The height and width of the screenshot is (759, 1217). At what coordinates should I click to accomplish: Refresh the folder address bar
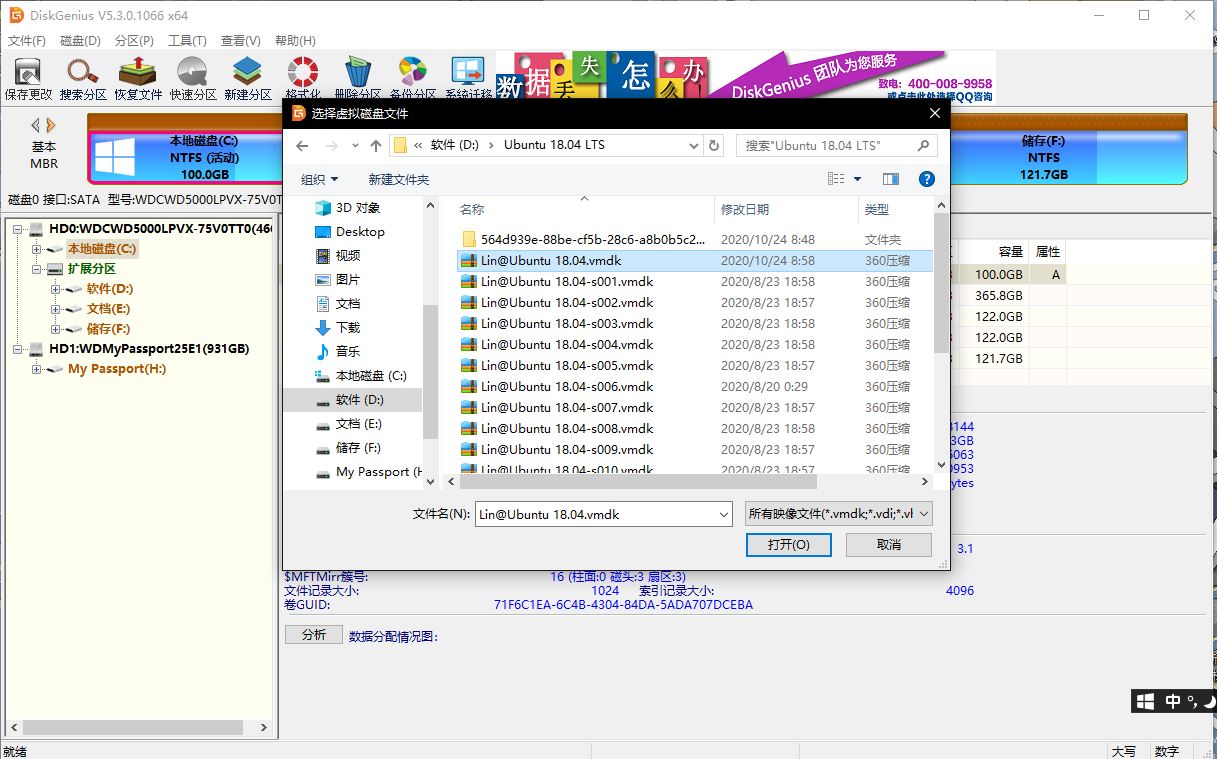[714, 146]
